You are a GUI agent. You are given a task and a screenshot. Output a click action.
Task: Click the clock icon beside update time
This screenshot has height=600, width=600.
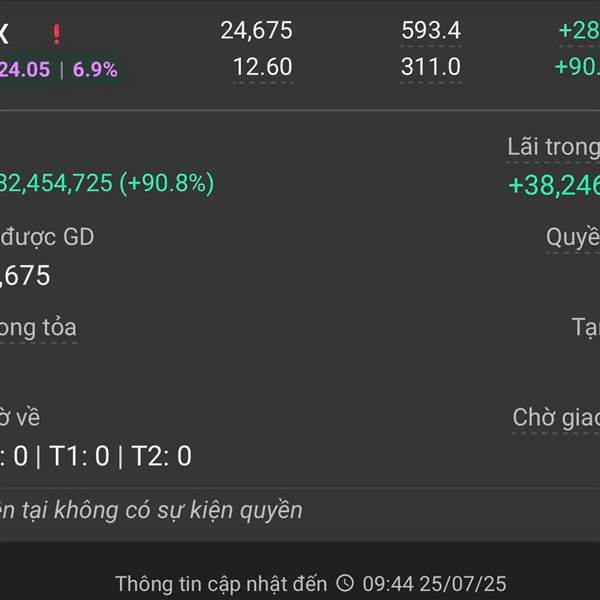pos(345,583)
